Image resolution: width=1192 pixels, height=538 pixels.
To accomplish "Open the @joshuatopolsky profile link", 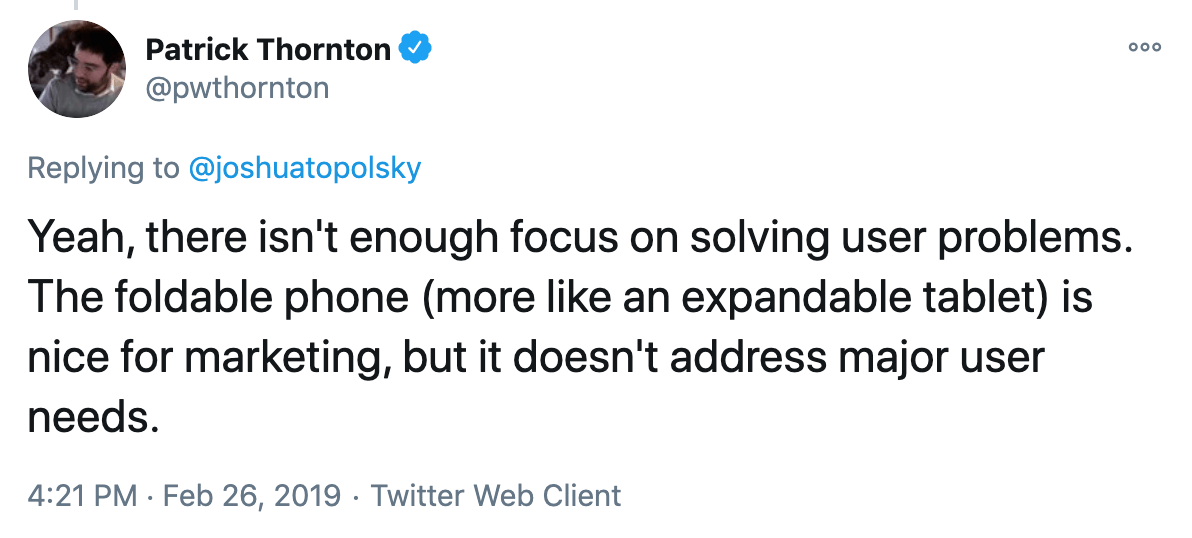I will [305, 167].
